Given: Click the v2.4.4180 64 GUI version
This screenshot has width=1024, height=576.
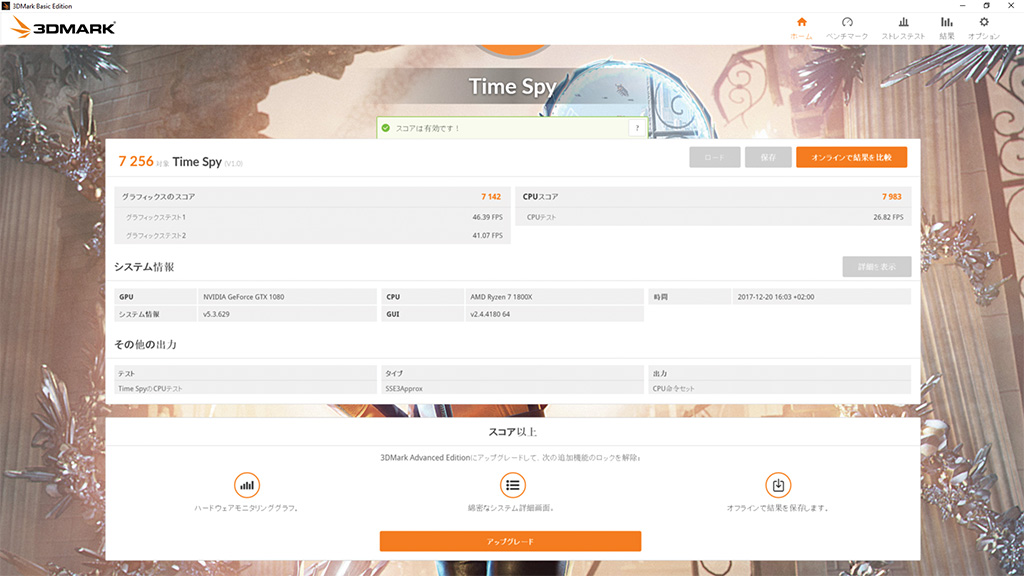Looking at the screenshot, I should pos(490,314).
